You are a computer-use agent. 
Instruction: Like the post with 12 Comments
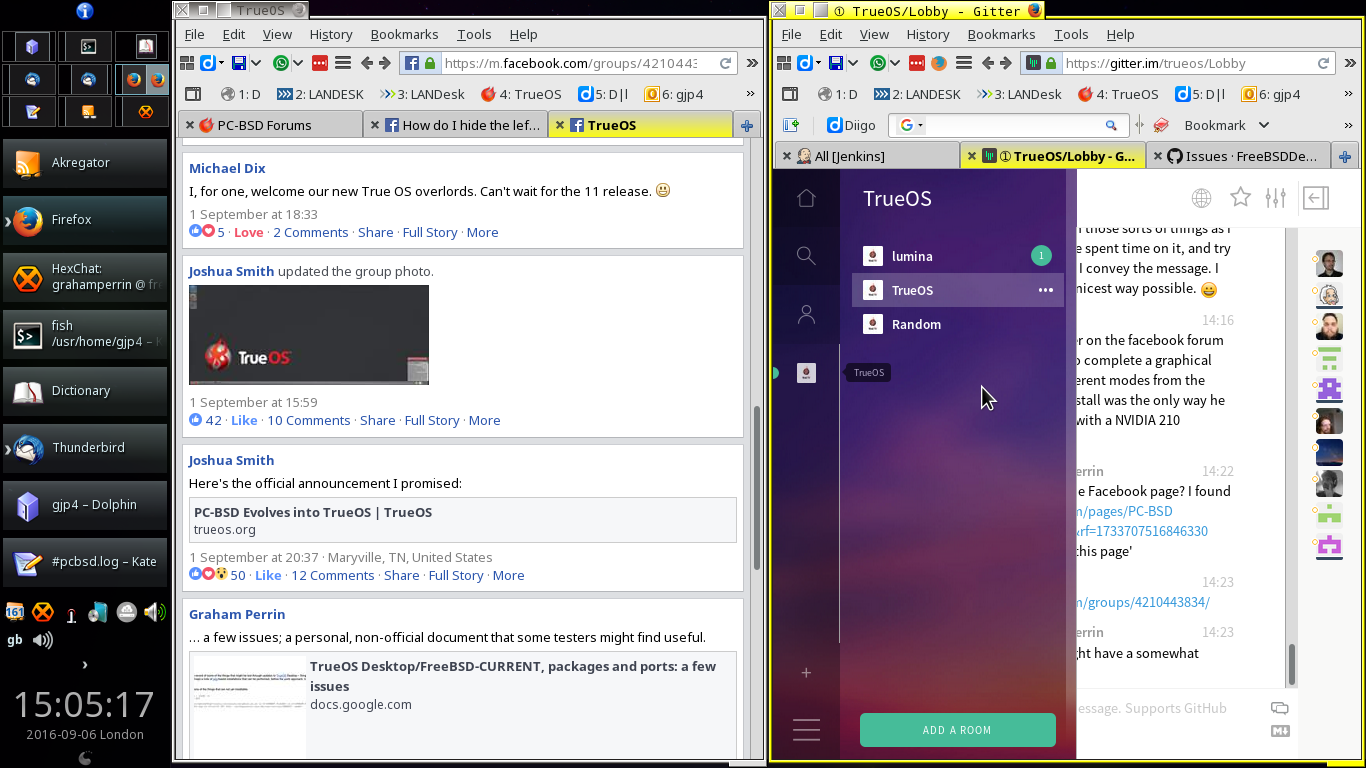[268, 575]
